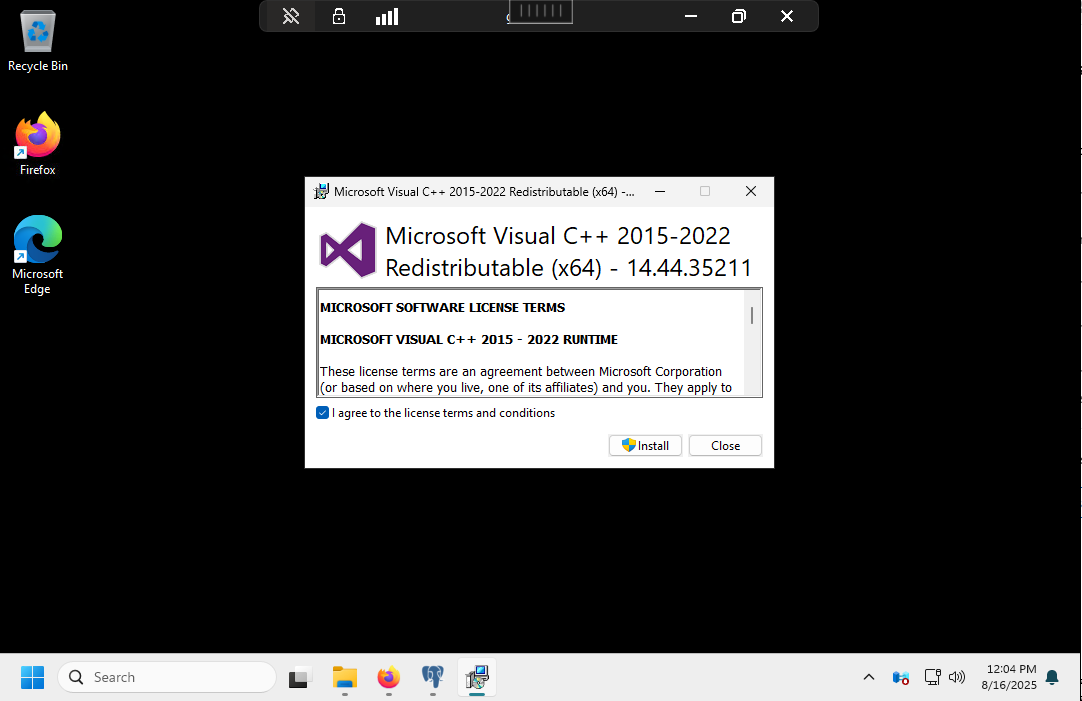The height and width of the screenshot is (701, 1082).
Task: Minimize the Visual C++ Redistributable dialog
Action: pos(660,191)
